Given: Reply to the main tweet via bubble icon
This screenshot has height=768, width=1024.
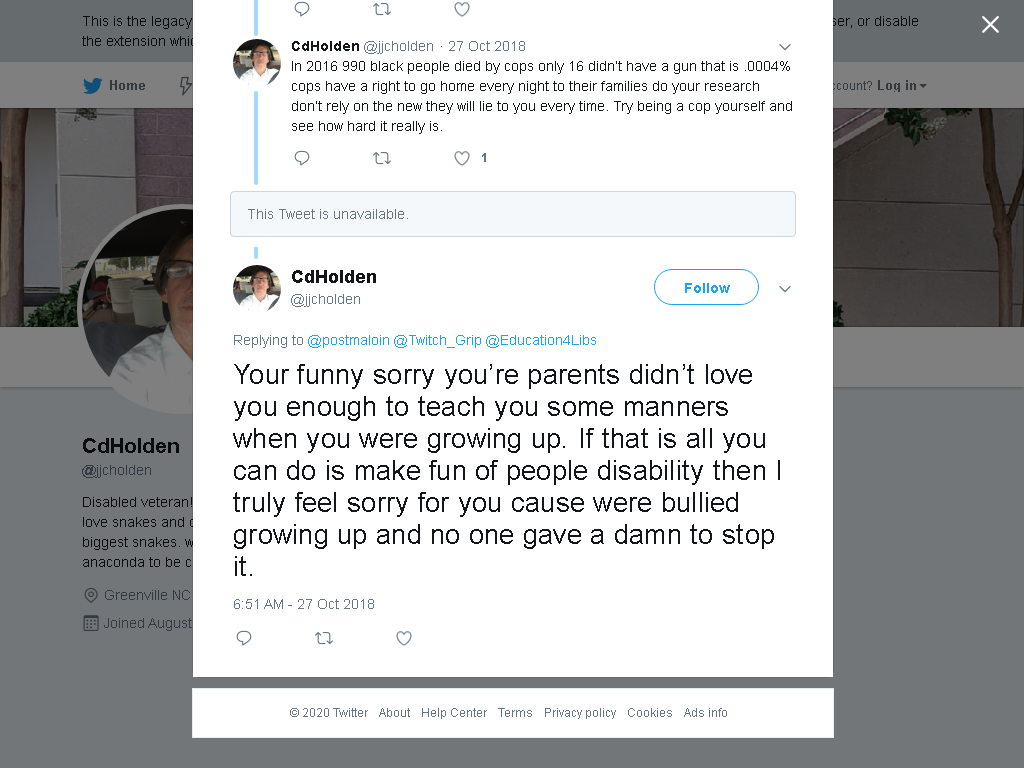Looking at the screenshot, I should [x=244, y=638].
